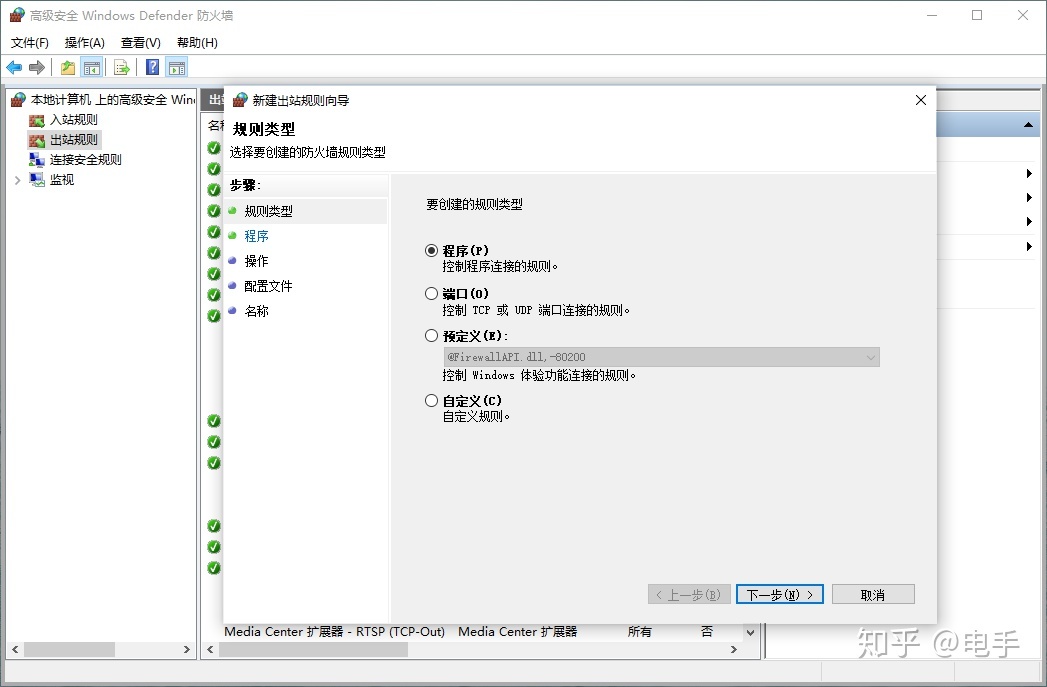Select 出站规则 in the tree
The width and height of the screenshot is (1047, 687).
coord(73,140)
